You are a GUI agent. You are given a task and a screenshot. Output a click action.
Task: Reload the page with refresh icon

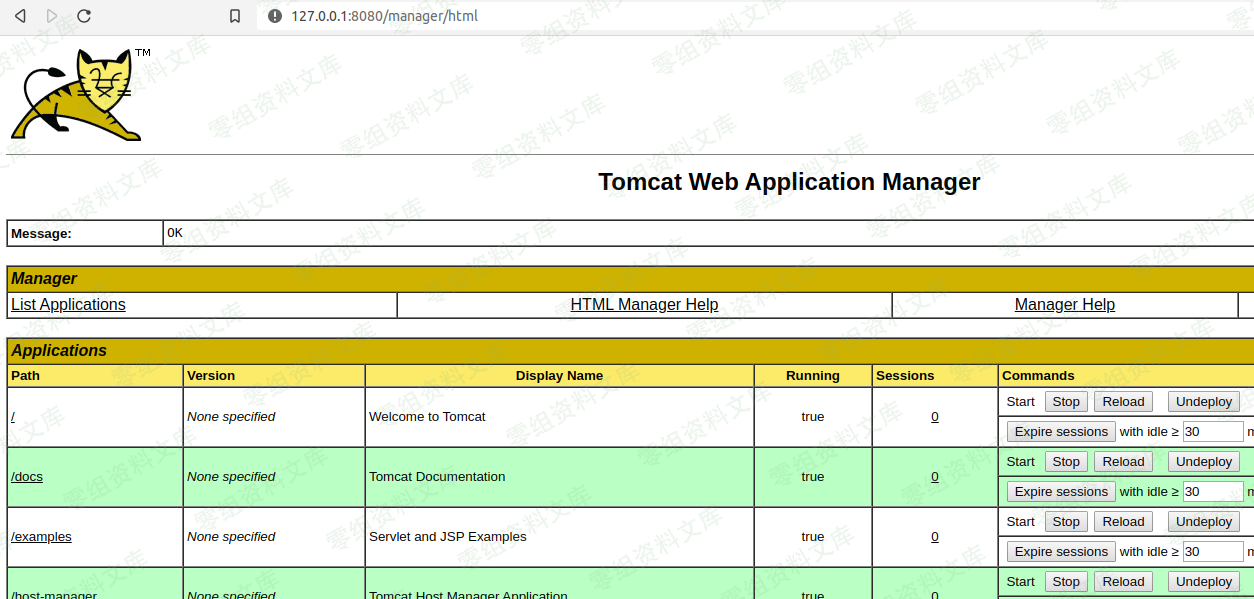(x=84, y=16)
